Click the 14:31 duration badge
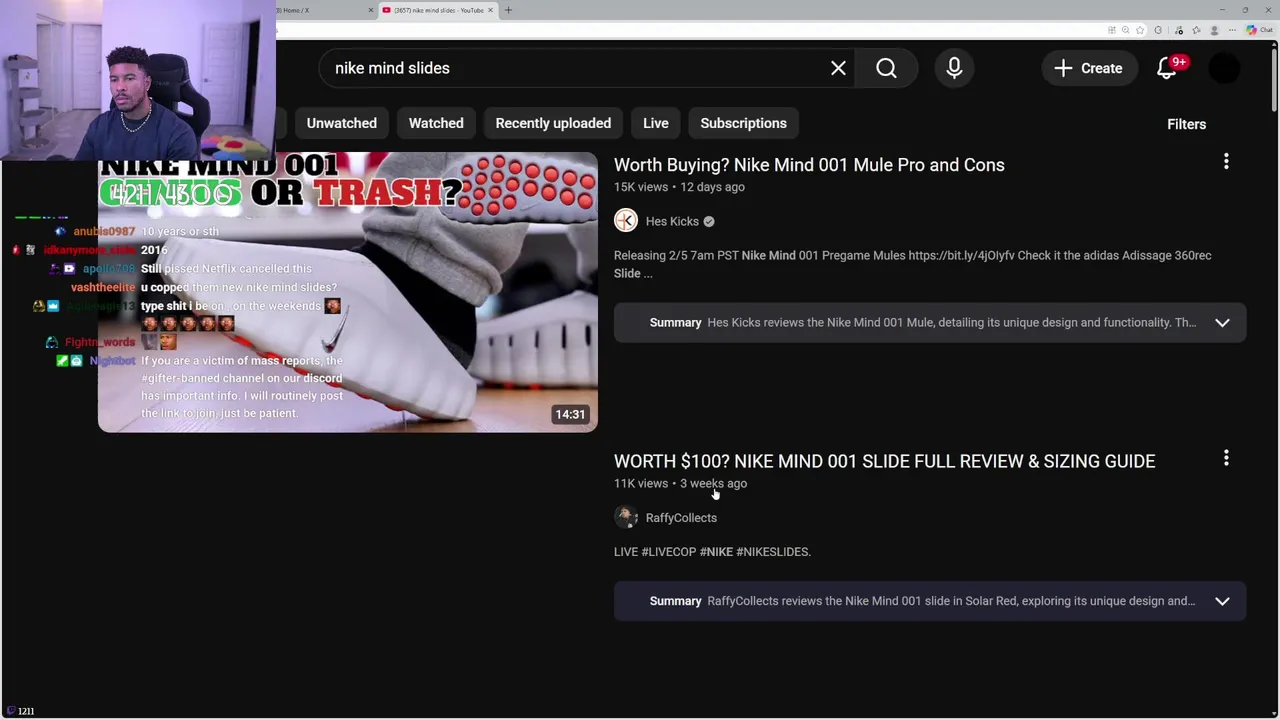This screenshot has width=1280, height=720. point(570,414)
